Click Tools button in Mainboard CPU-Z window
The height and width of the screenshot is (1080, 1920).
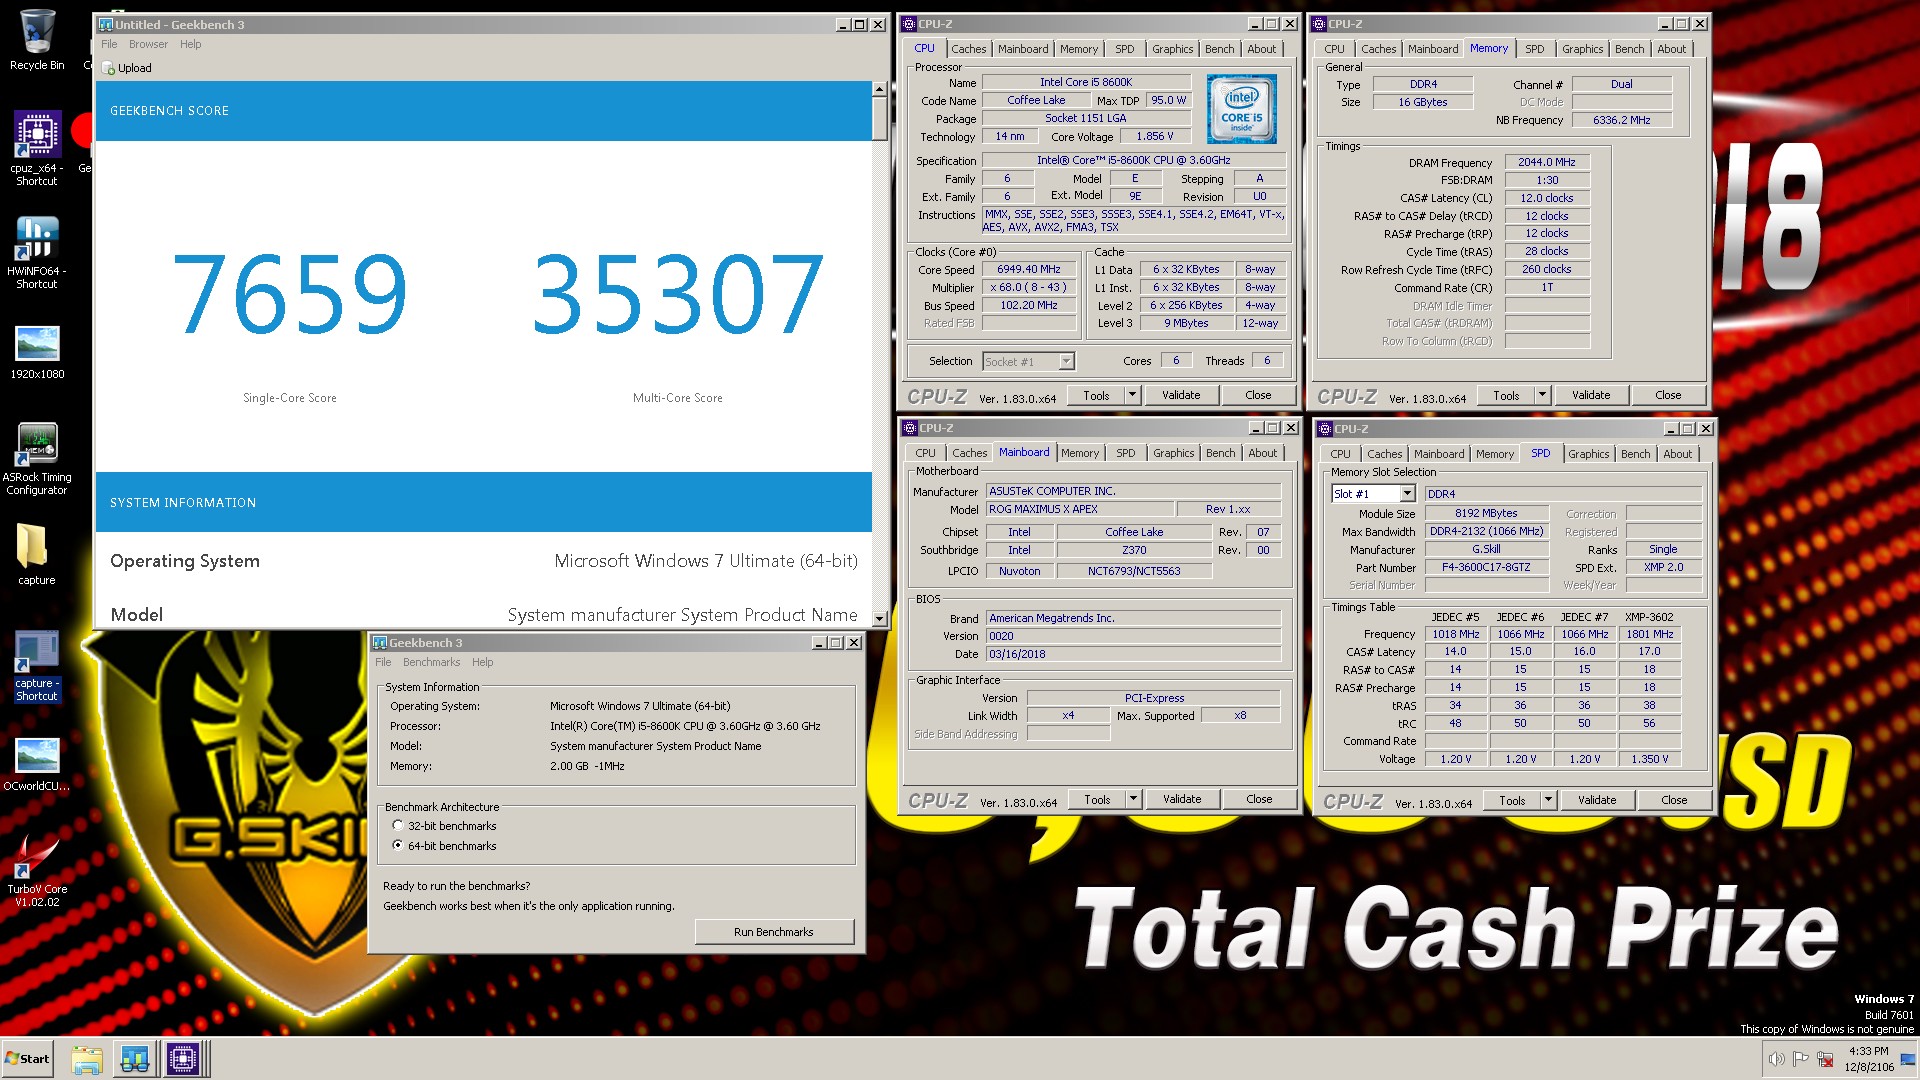click(1097, 799)
